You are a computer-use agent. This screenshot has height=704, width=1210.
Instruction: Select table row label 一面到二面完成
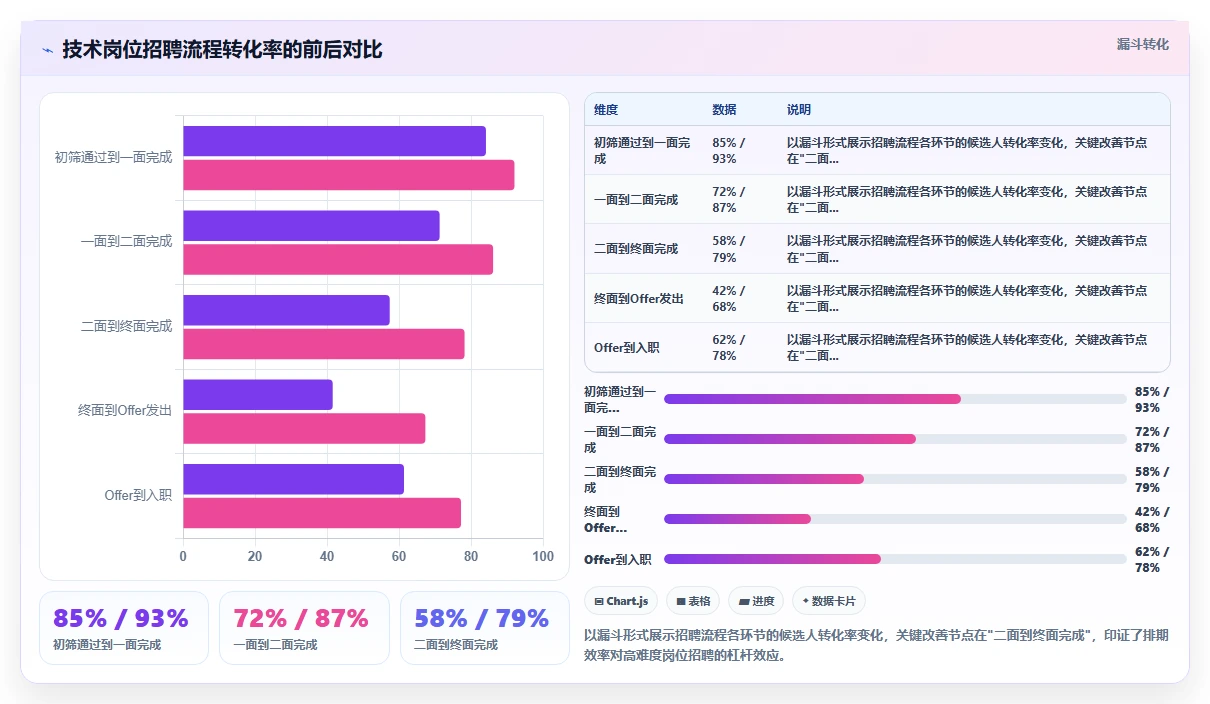(x=636, y=200)
